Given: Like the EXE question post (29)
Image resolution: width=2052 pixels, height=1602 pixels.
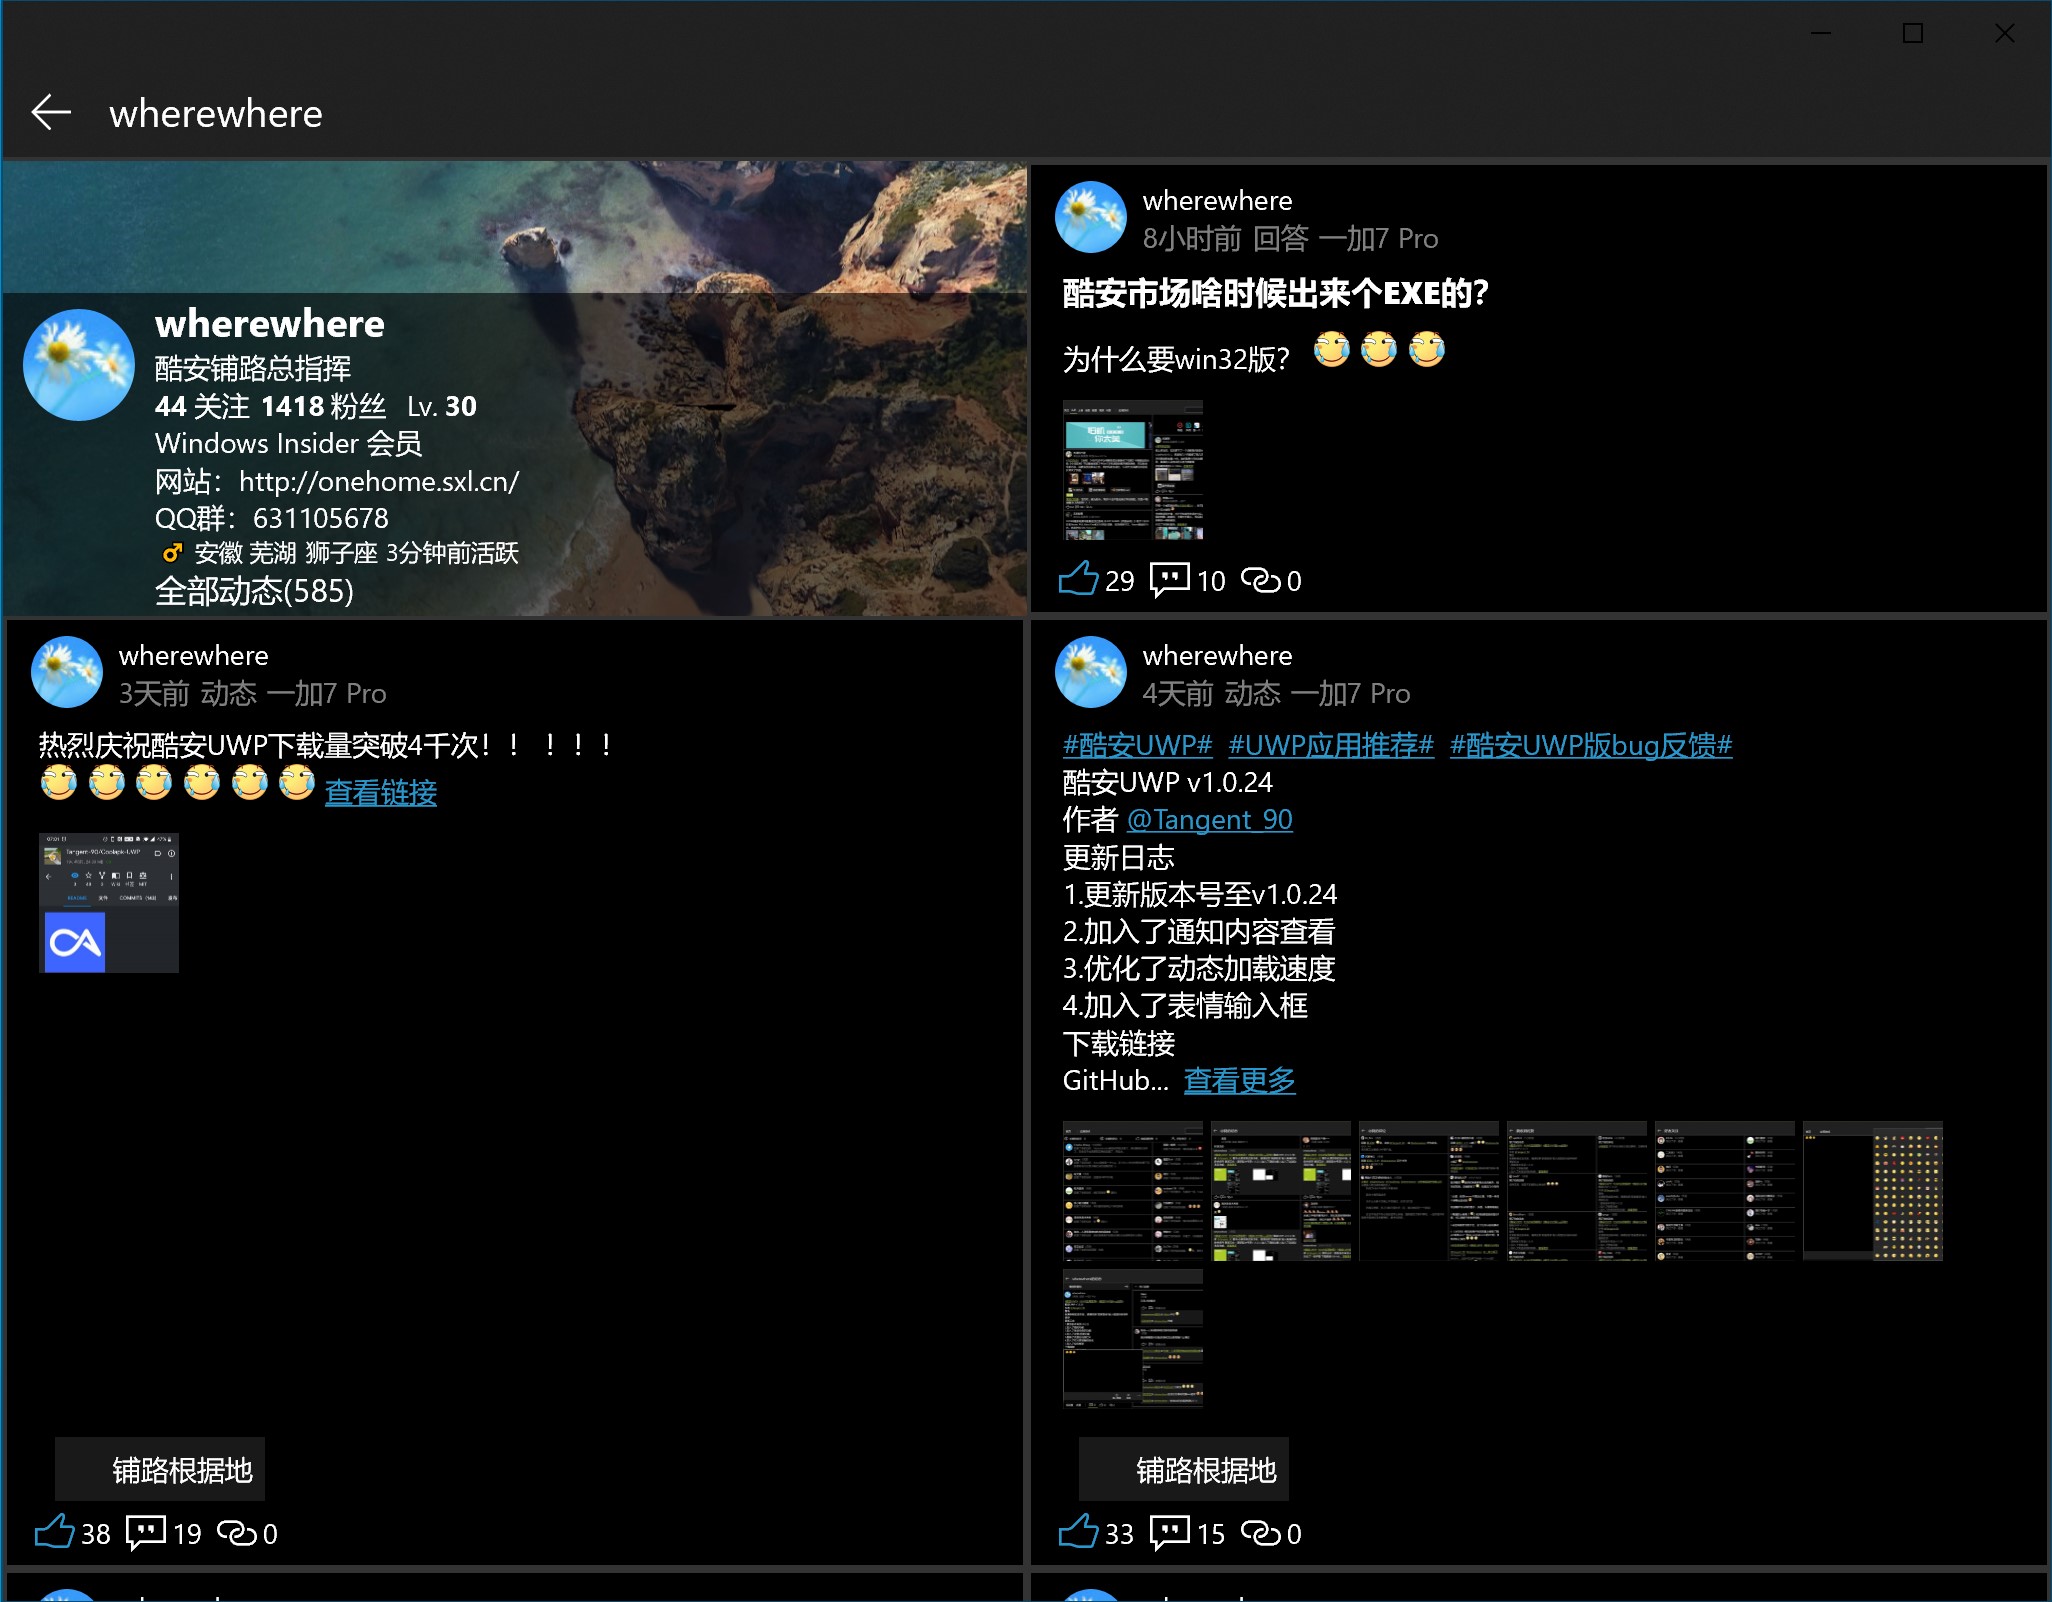Looking at the screenshot, I should click(x=1079, y=579).
